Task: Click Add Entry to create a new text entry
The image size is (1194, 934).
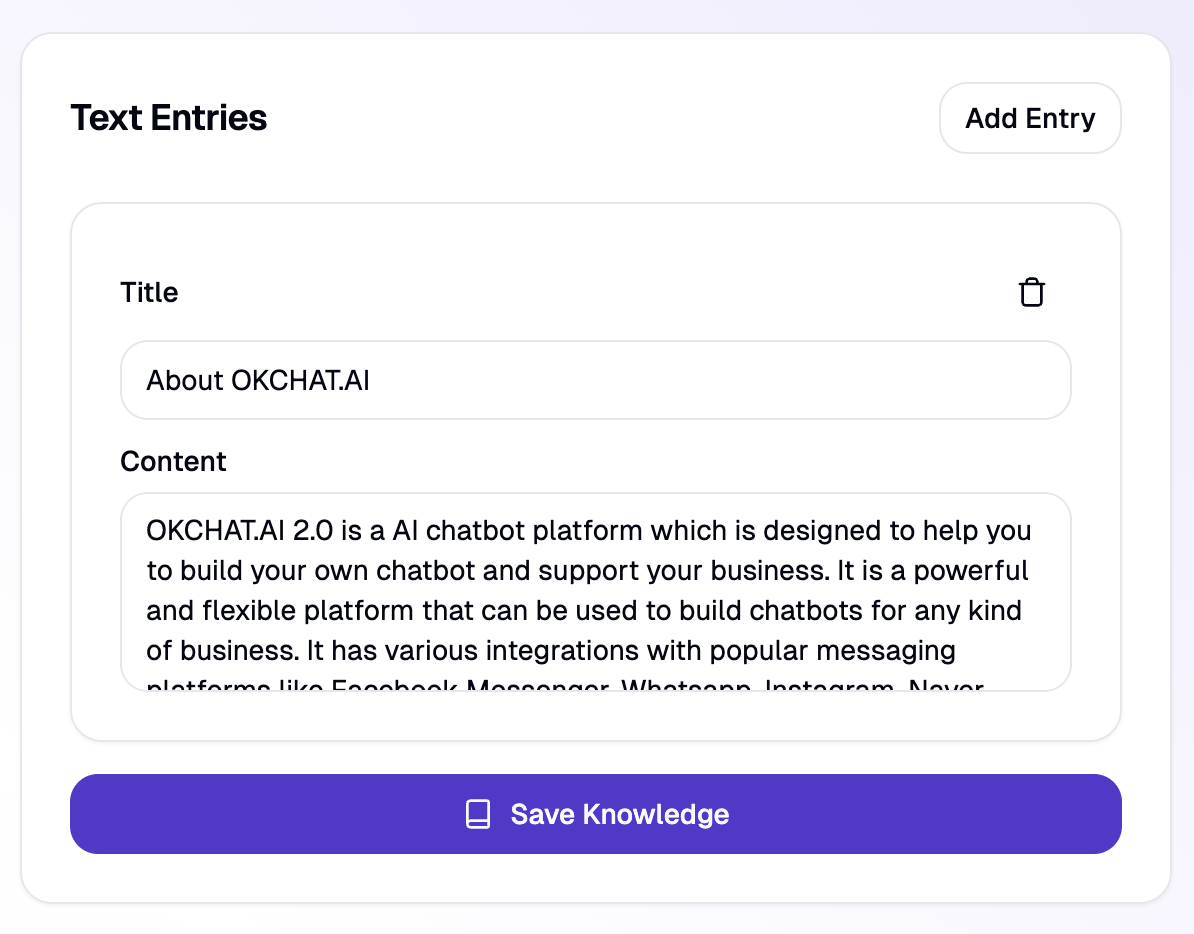Action: [x=1030, y=118]
